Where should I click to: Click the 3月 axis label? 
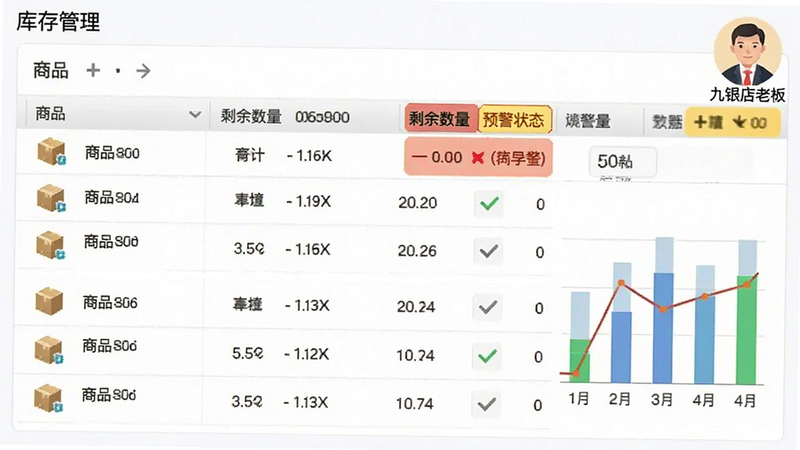[x=662, y=399]
